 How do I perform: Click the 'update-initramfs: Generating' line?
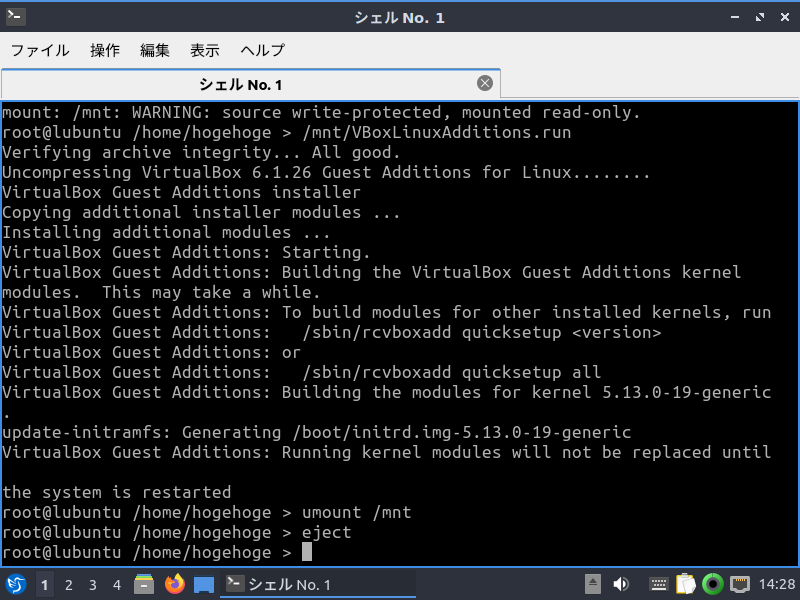tap(316, 432)
